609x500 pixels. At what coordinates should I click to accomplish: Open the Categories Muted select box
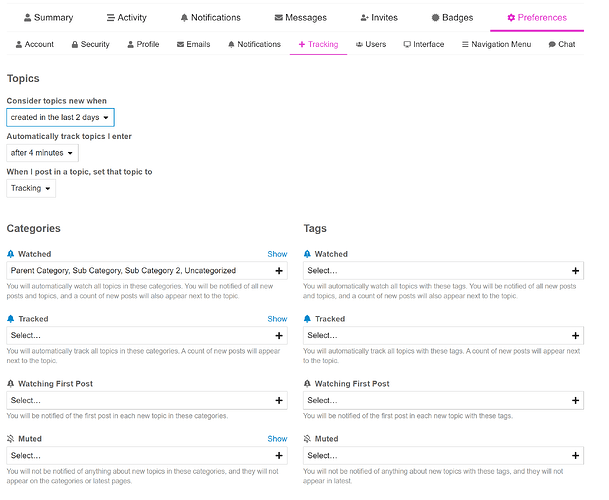tap(147, 456)
